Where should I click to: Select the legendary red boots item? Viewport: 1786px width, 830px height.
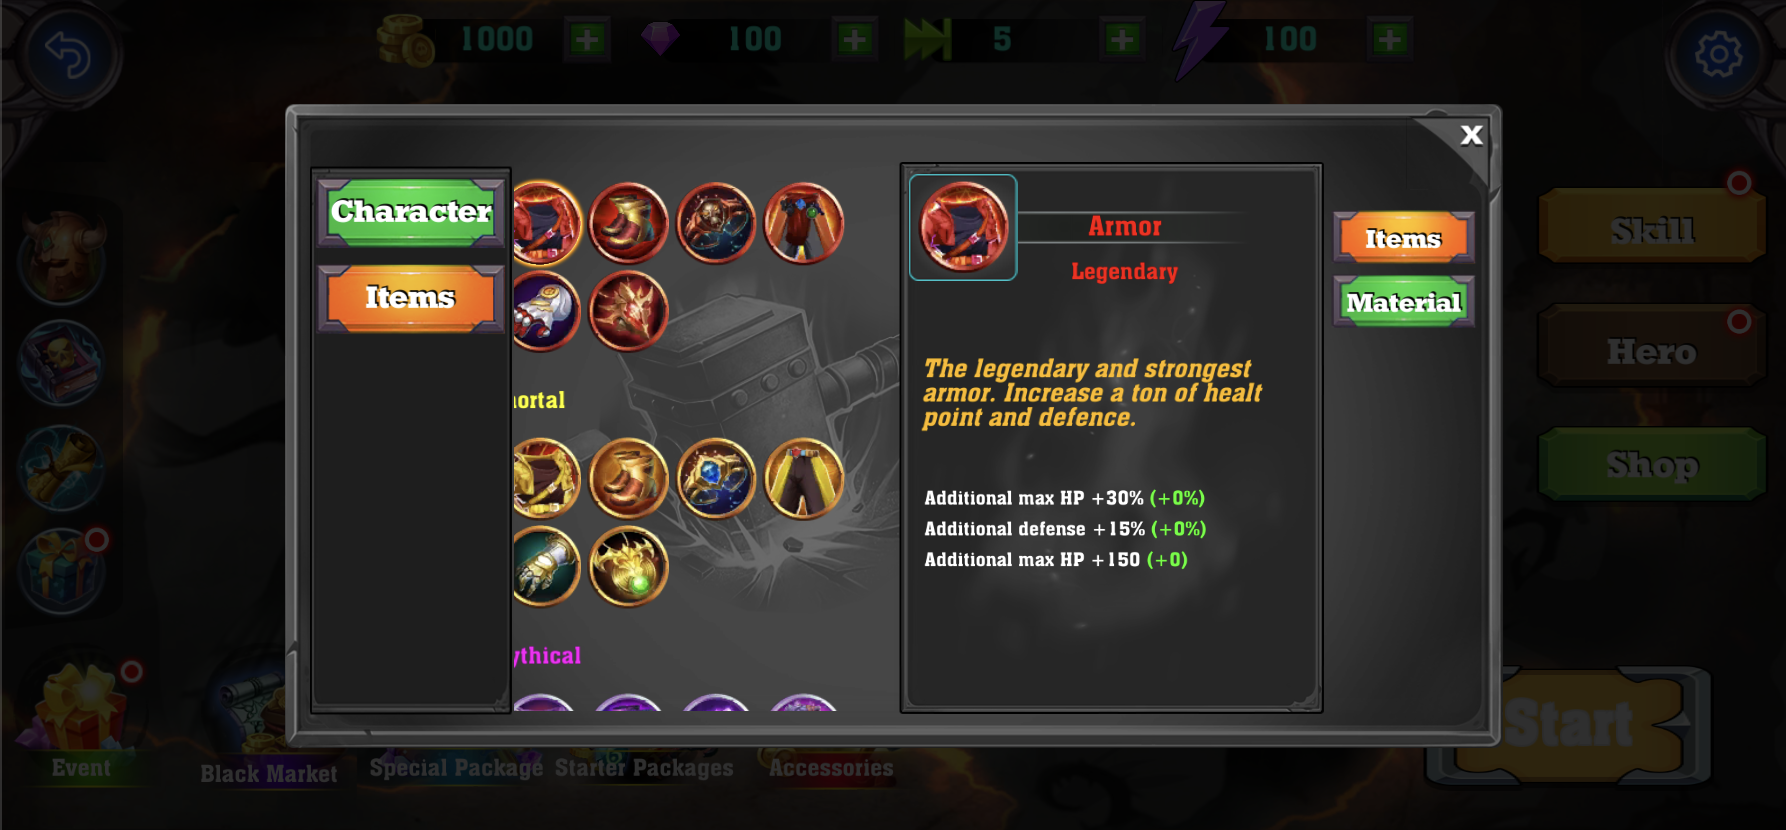pos(628,222)
